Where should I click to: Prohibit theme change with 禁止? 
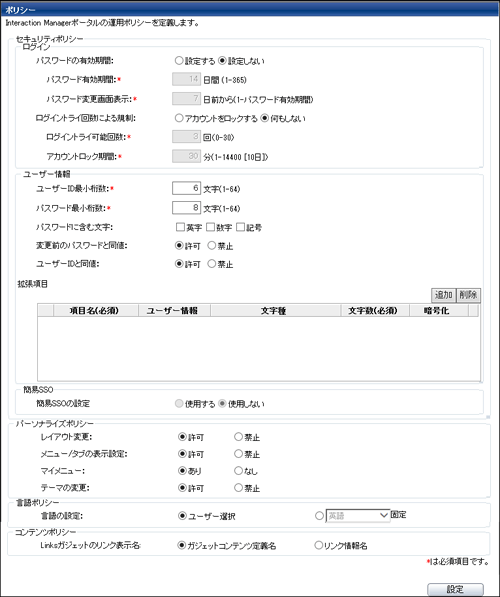tap(238, 488)
